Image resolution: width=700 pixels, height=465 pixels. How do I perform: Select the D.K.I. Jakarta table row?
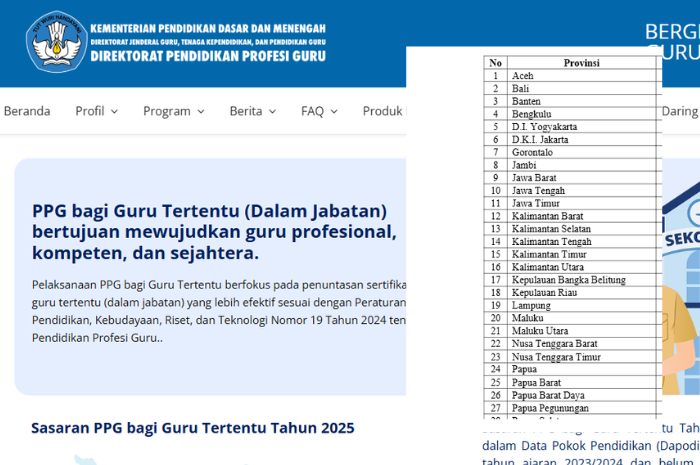pyautogui.click(x=570, y=140)
